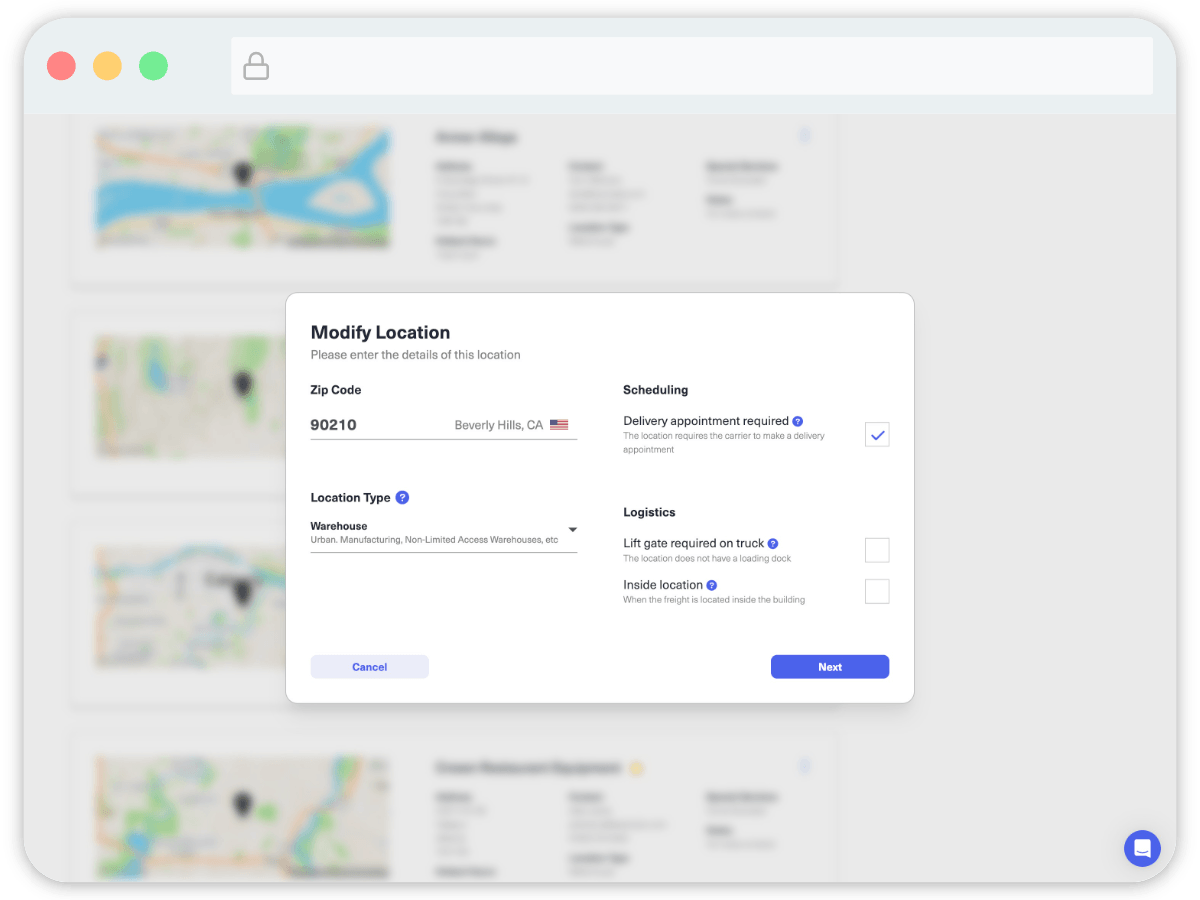Image resolution: width=1200 pixels, height=900 pixels.
Task: Open Delivery appointment required help tooltip
Action: (x=798, y=421)
